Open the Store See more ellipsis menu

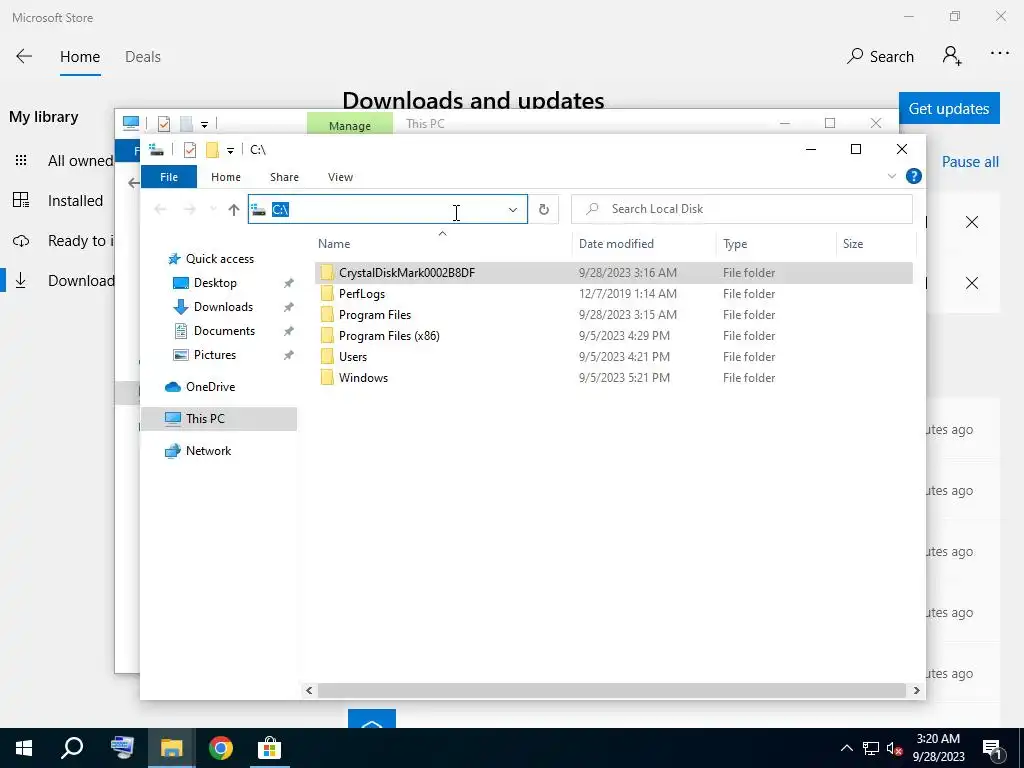[999, 54]
